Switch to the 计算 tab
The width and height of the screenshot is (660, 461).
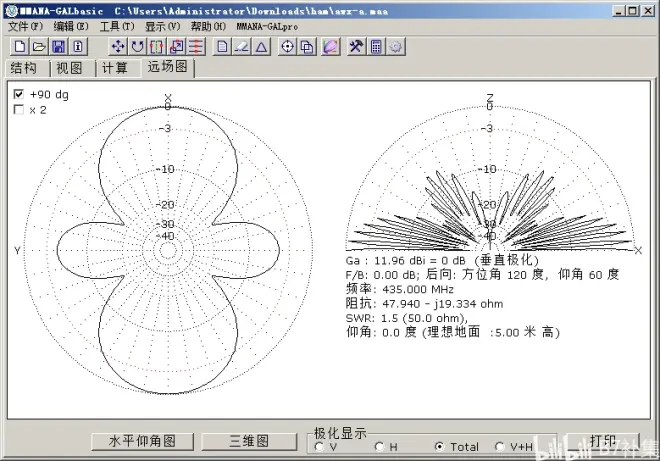pyautogui.click(x=114, y=68)
